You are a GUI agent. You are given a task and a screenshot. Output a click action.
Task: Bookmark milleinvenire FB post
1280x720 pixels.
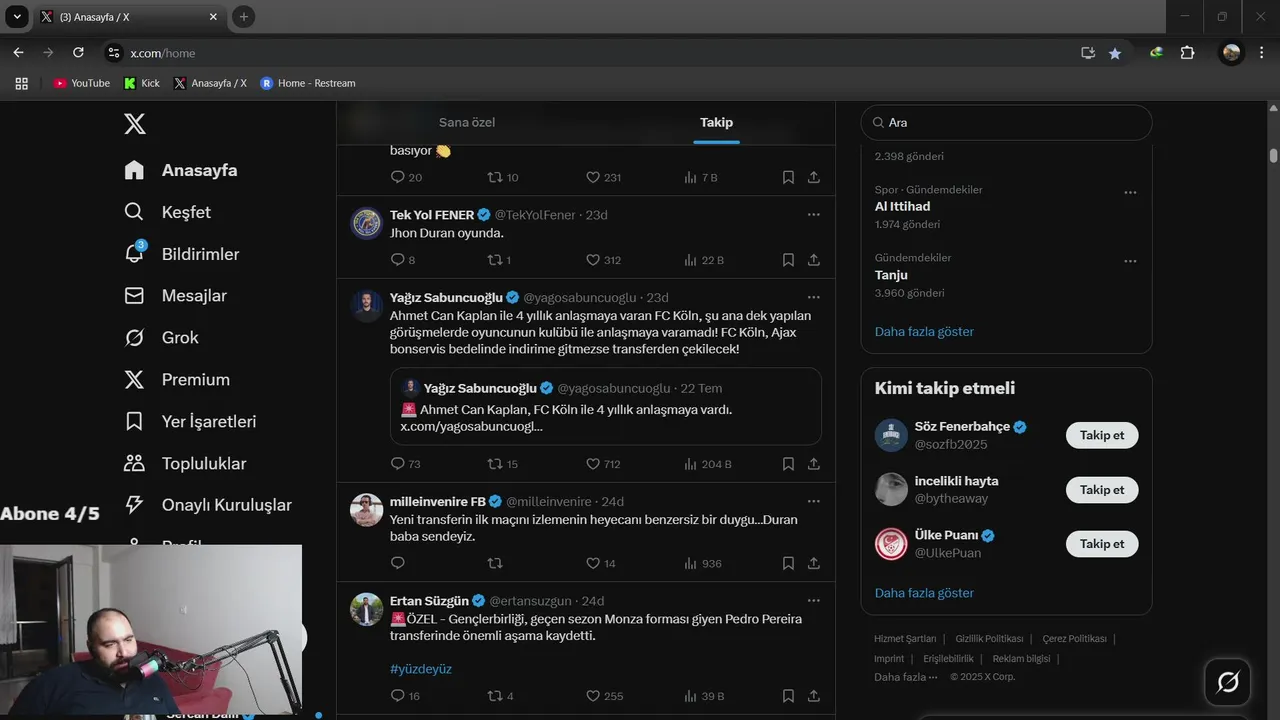[x=788, y=563]
